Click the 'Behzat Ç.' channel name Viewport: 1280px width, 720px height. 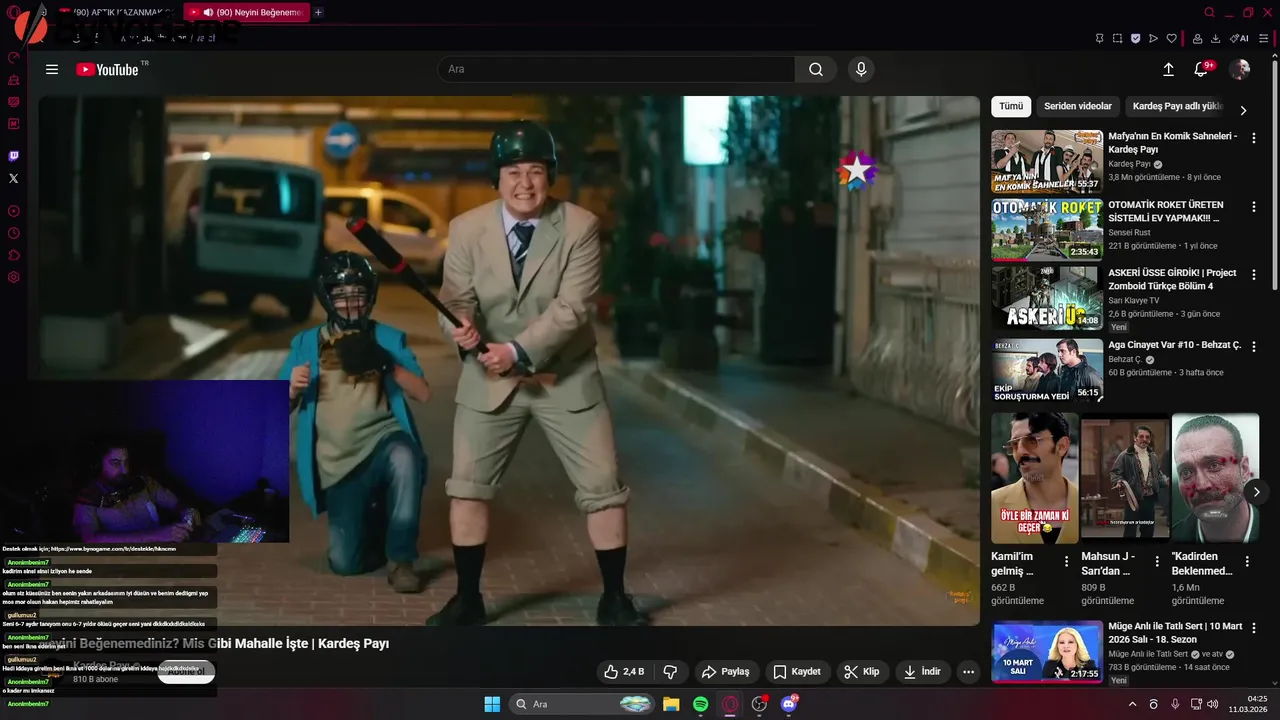pos(1125,359)
